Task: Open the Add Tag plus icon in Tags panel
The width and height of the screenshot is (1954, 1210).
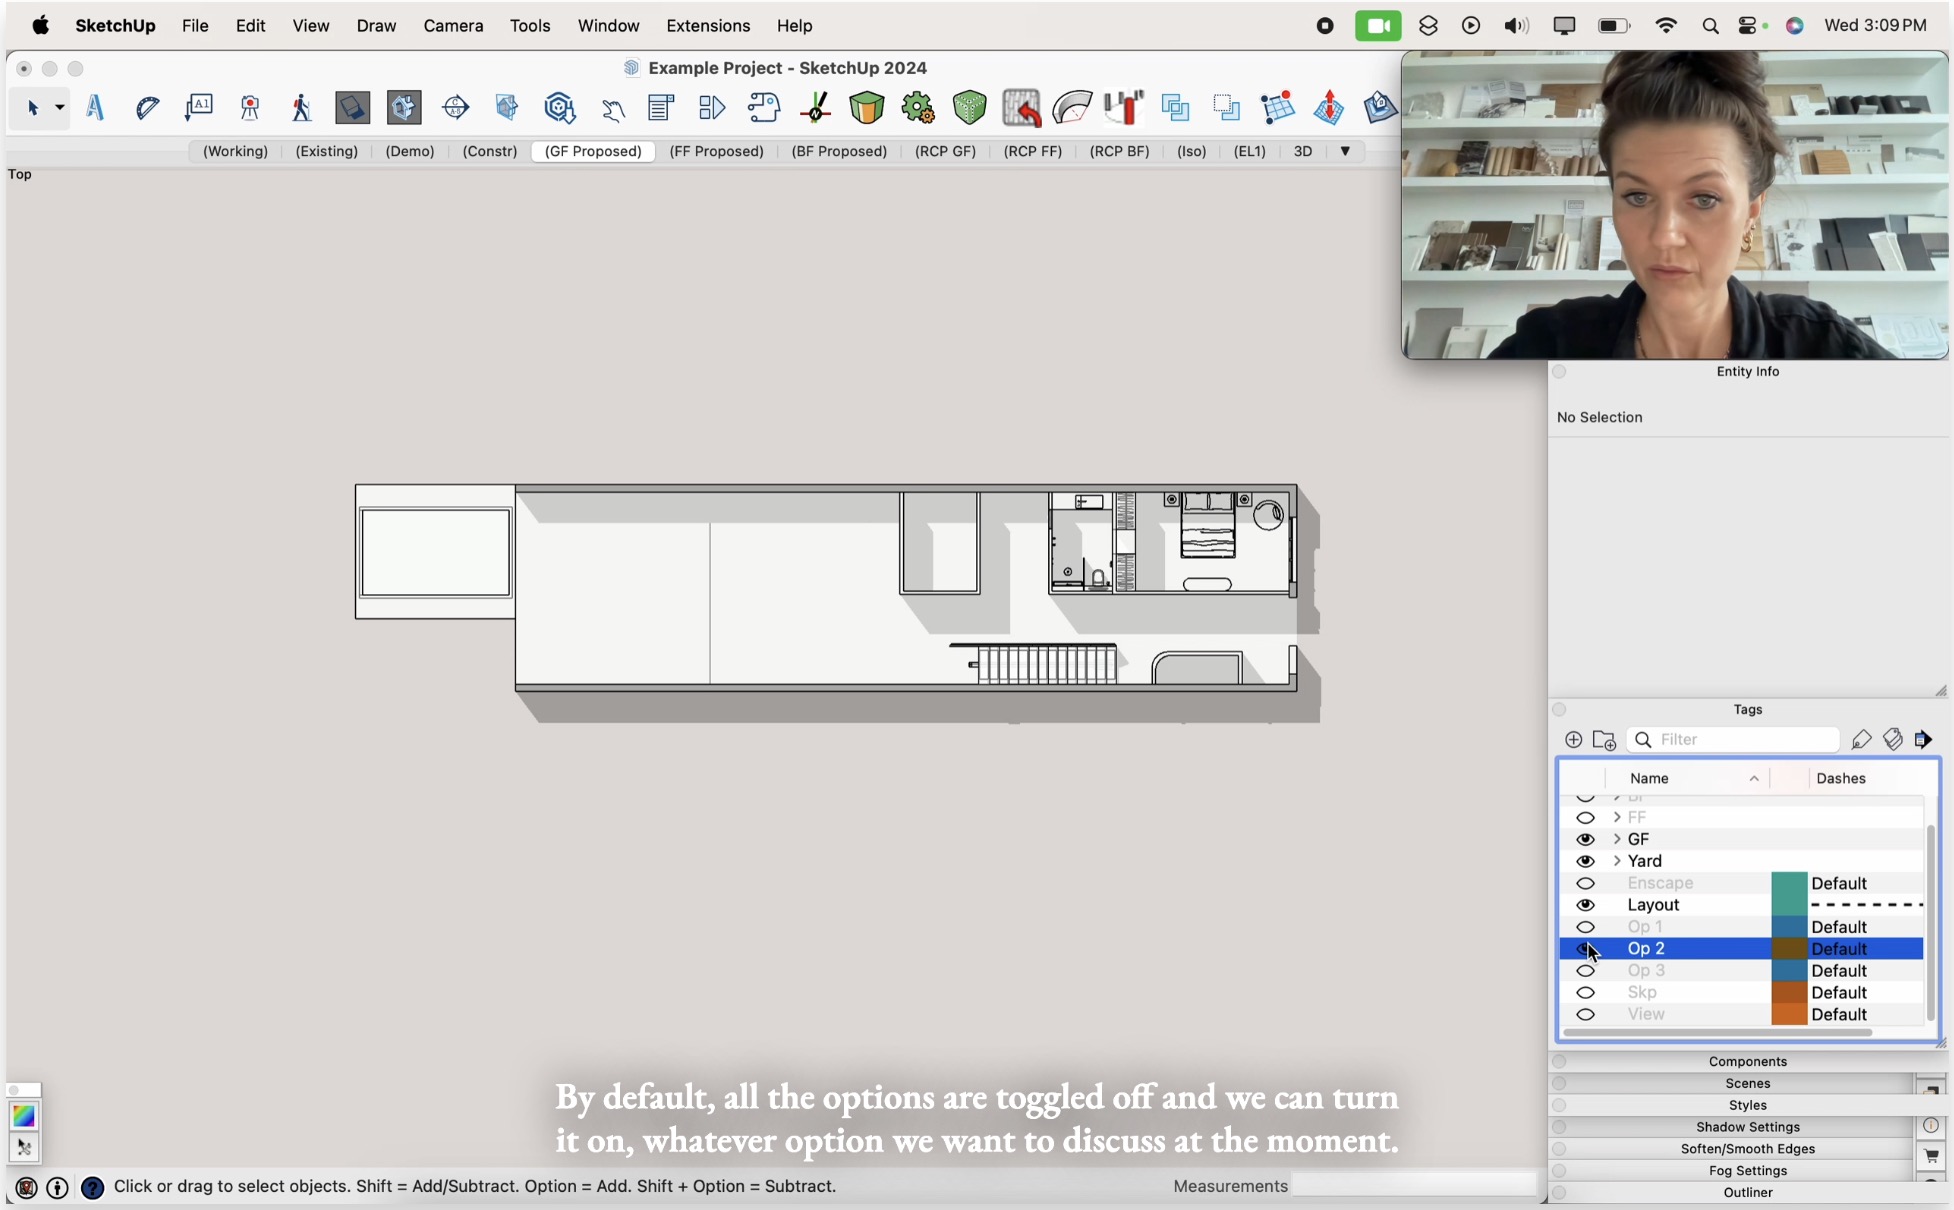Action: click(x=1573, y=740)
